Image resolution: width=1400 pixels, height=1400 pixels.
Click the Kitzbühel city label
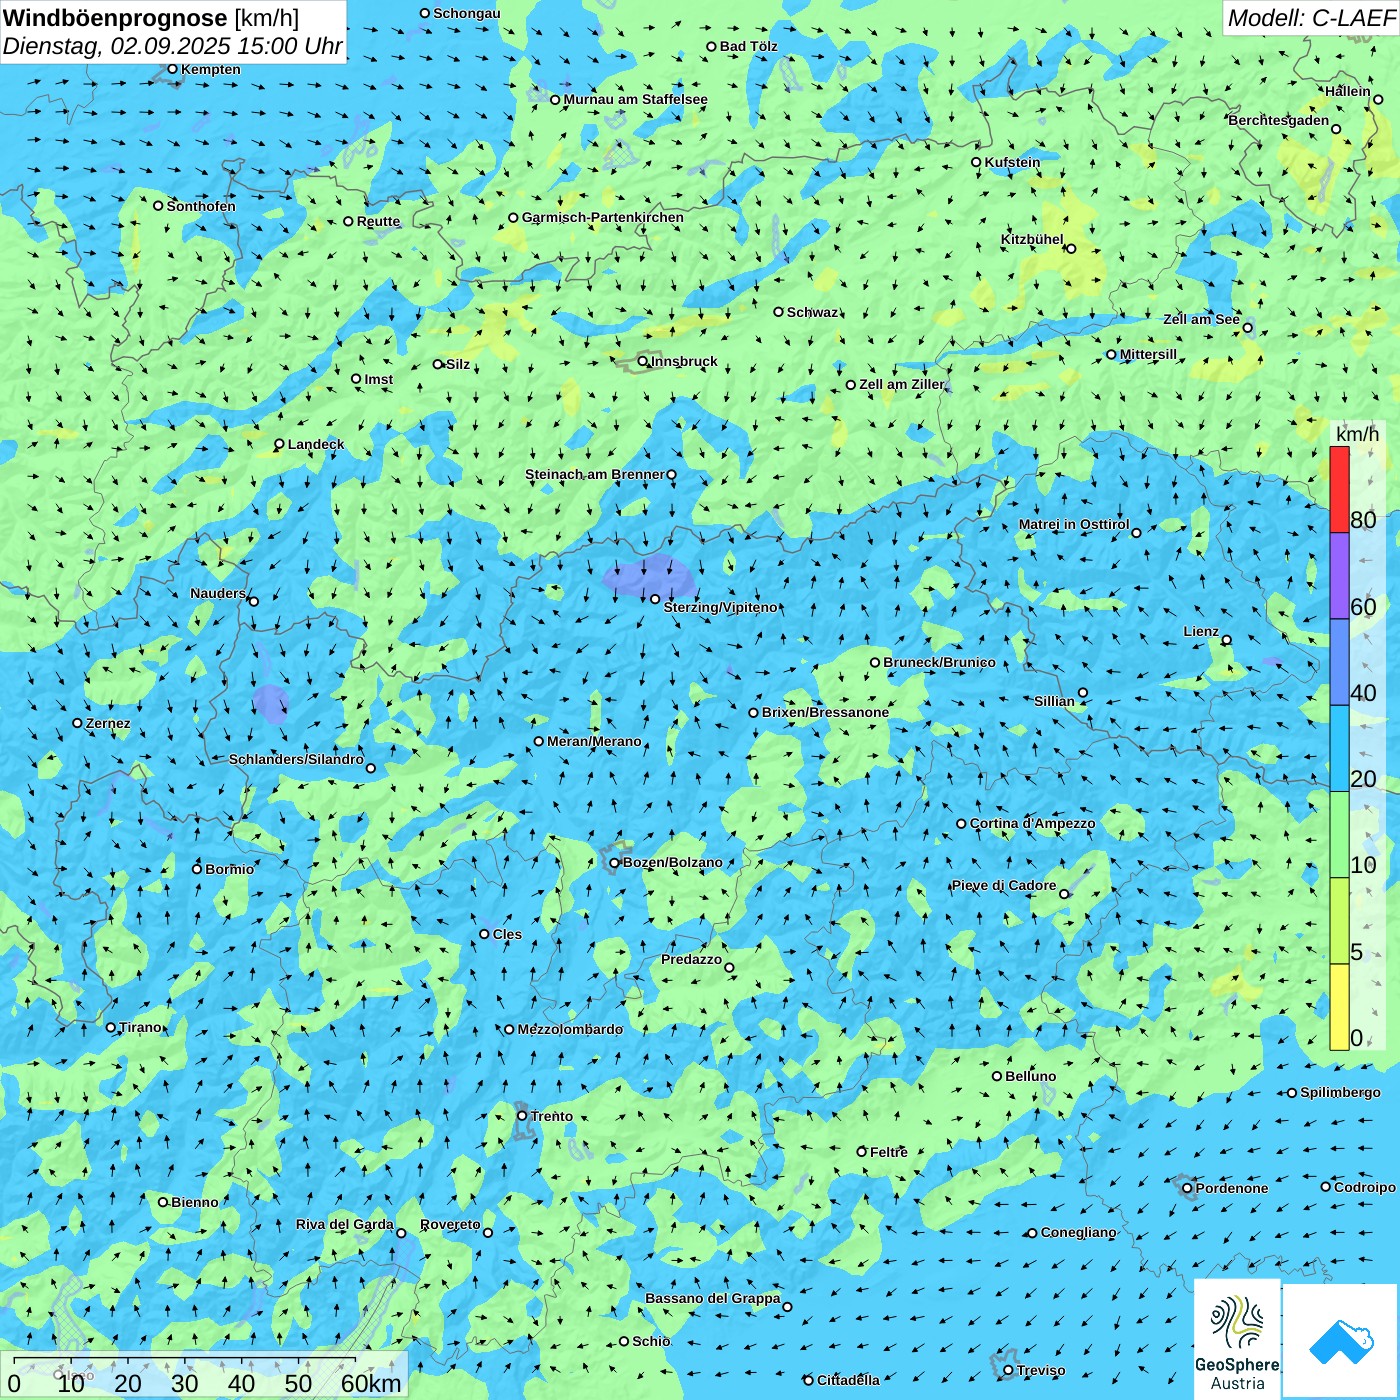tap(1032, 239)
